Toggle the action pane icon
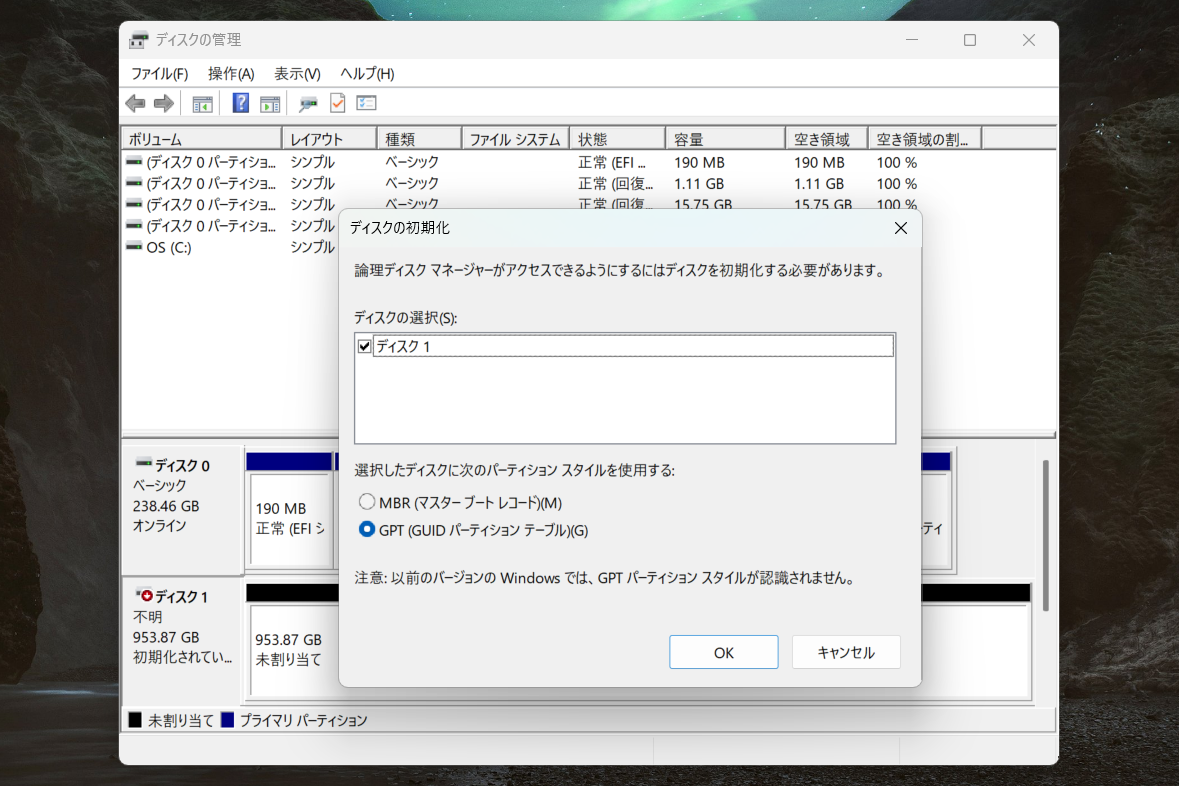 [x=270, y=103]
